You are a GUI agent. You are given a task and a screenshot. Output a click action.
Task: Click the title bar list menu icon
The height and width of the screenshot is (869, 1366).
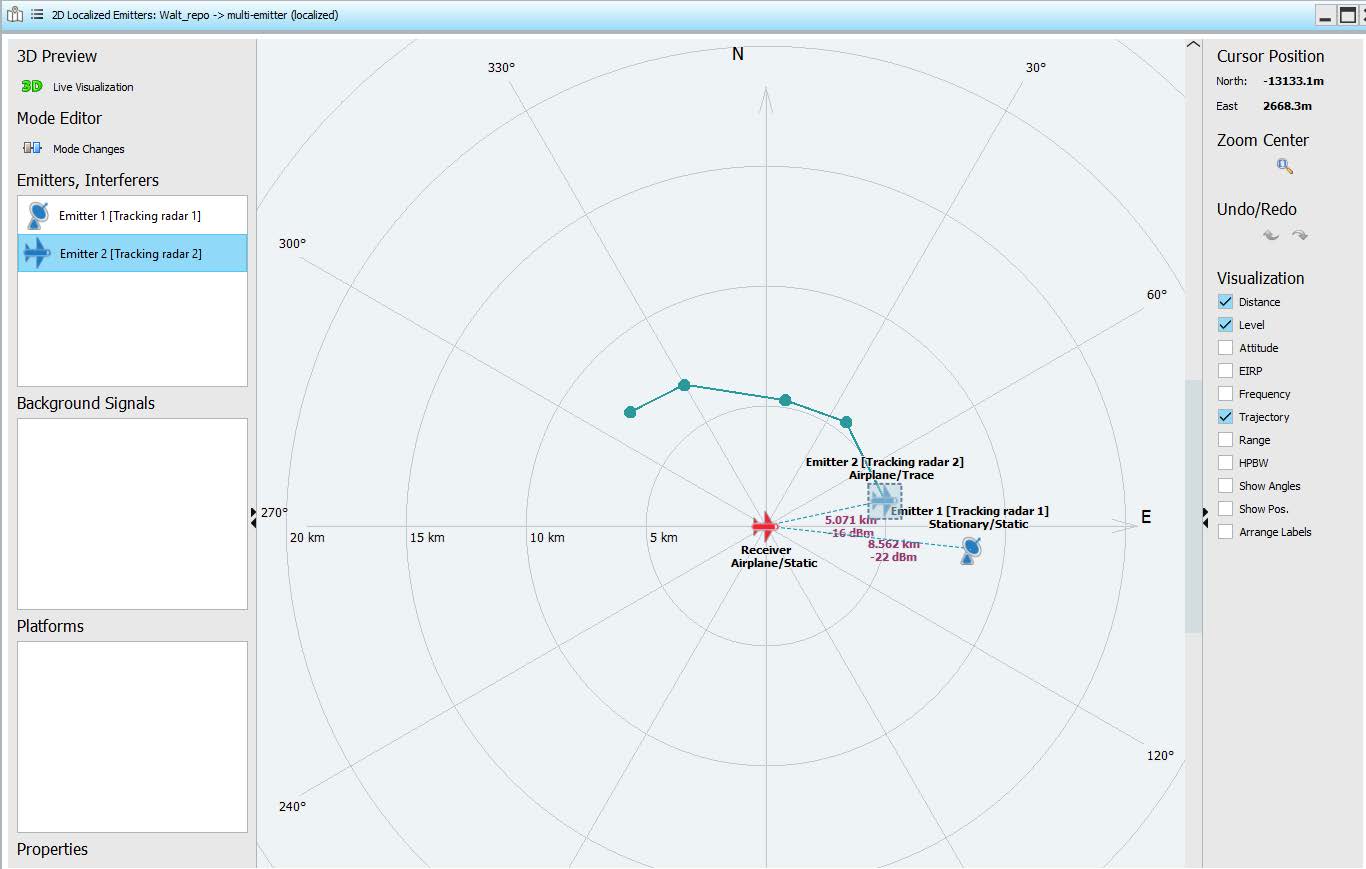pyautogui.click(x=37, y=15)
